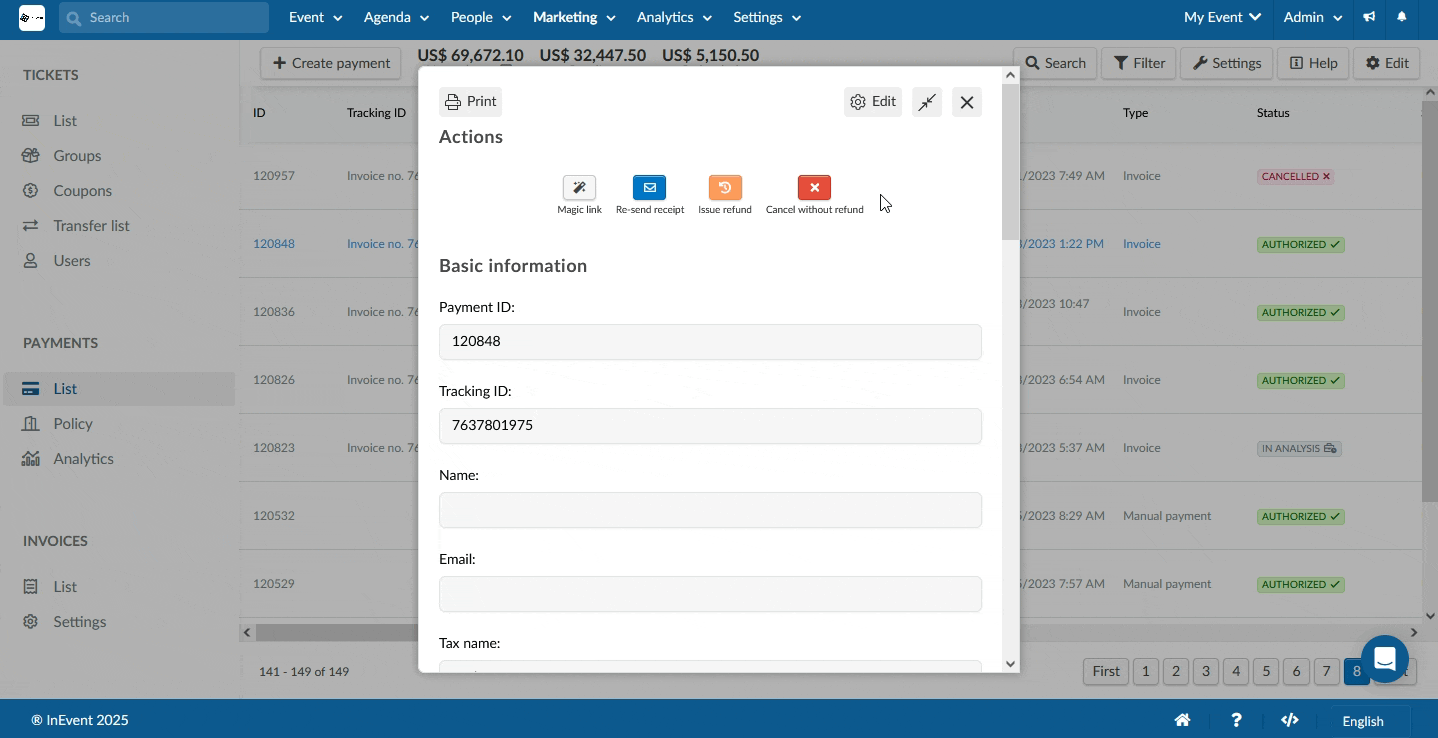Screen dimensions: 1438x738
Task: Go to page 5
Action: pyautogui.click(x=1266, y=671)
